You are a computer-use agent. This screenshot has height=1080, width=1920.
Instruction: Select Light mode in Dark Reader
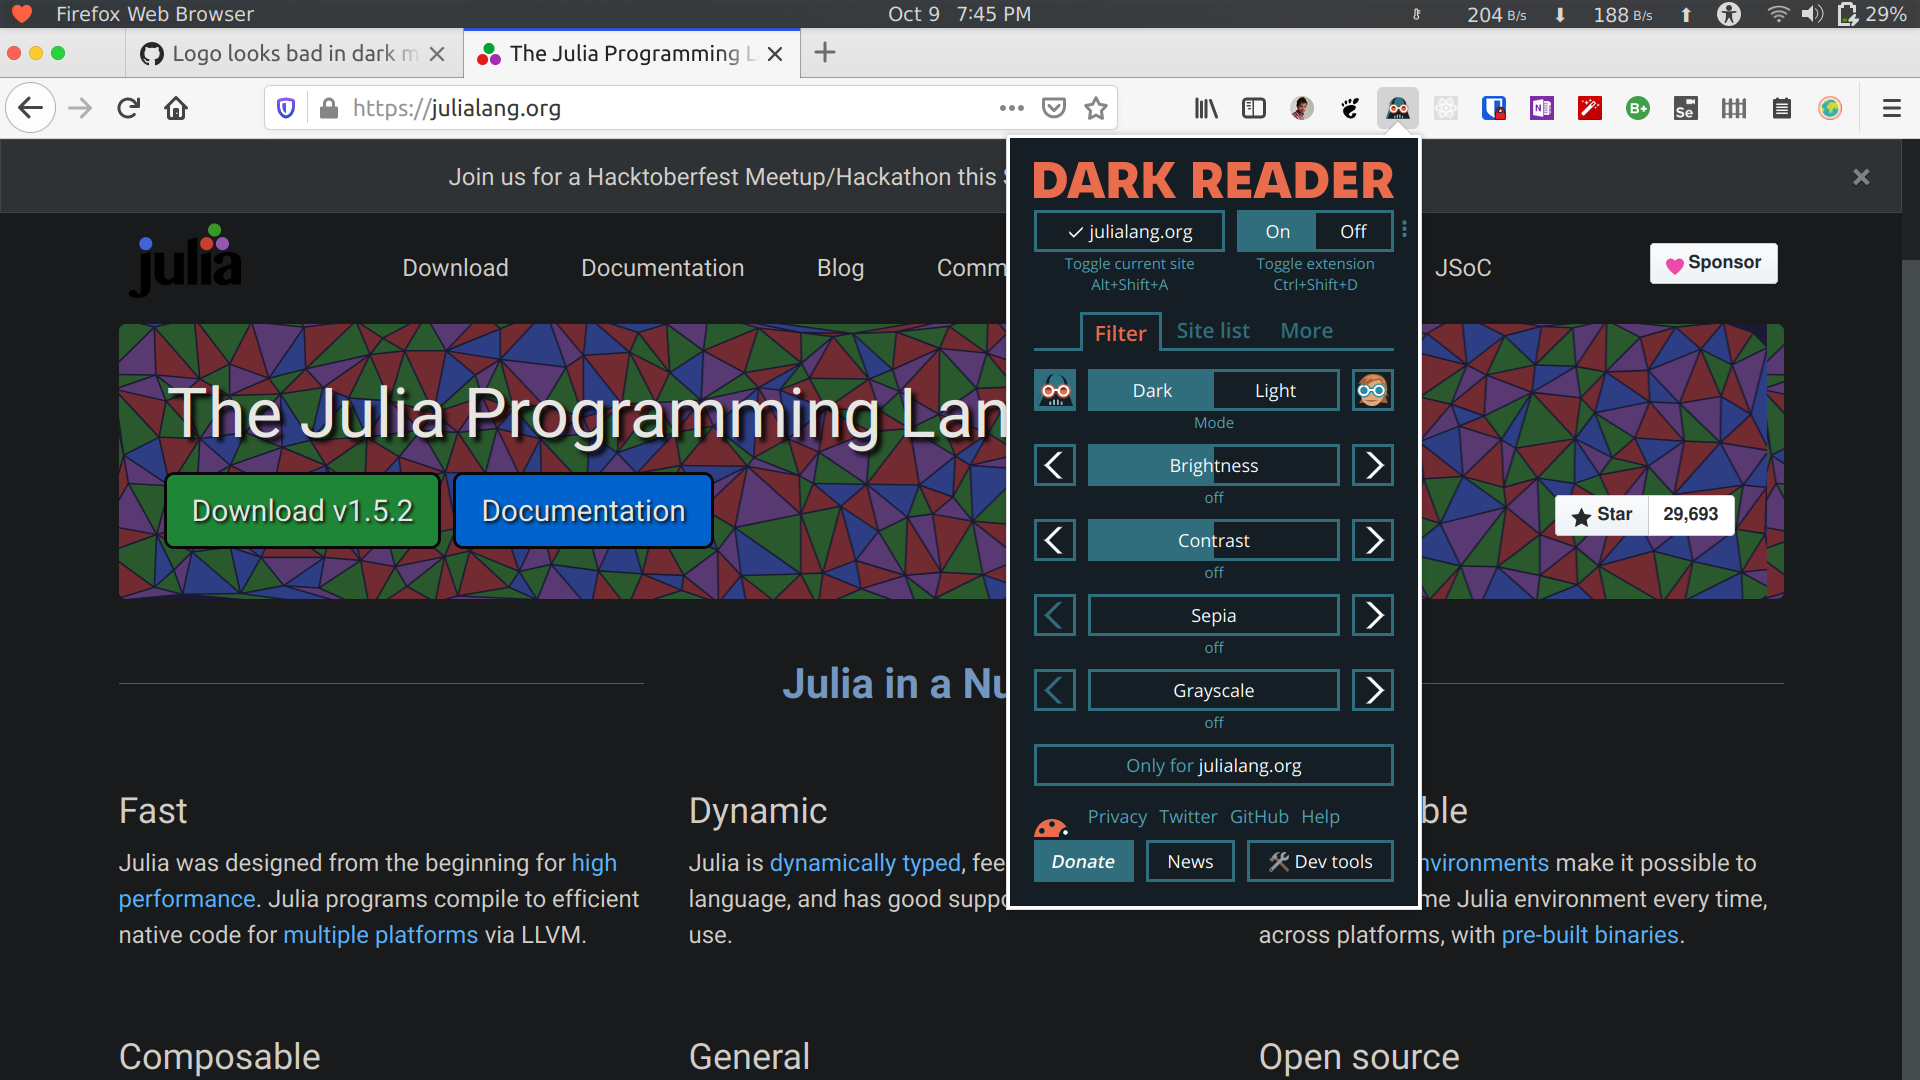pos(1276,390)
